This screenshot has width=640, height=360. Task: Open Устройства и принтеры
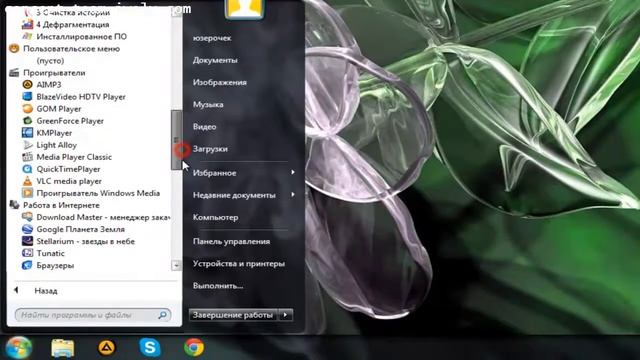[239, 264]
